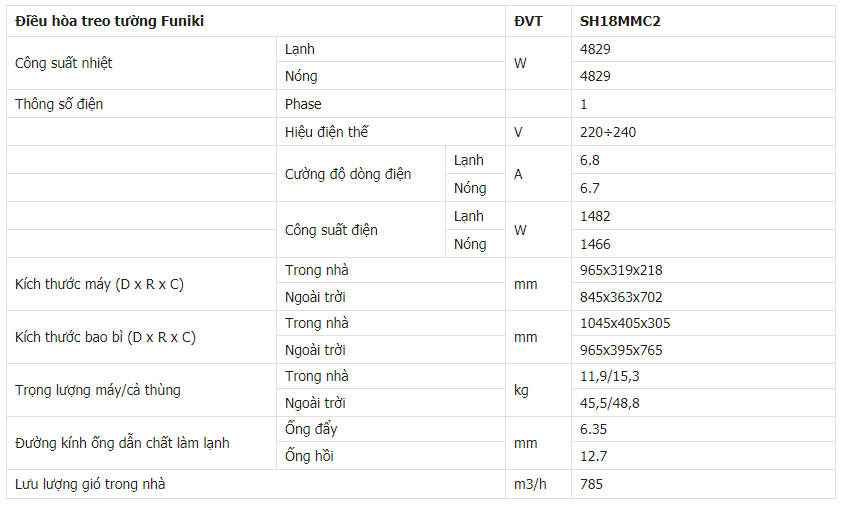Viewport: 845px width, 515px height.
Task: Select "Kích thước bao bì (D x R x C)" label
Action: pyautogui.click(x=105, y=337)
